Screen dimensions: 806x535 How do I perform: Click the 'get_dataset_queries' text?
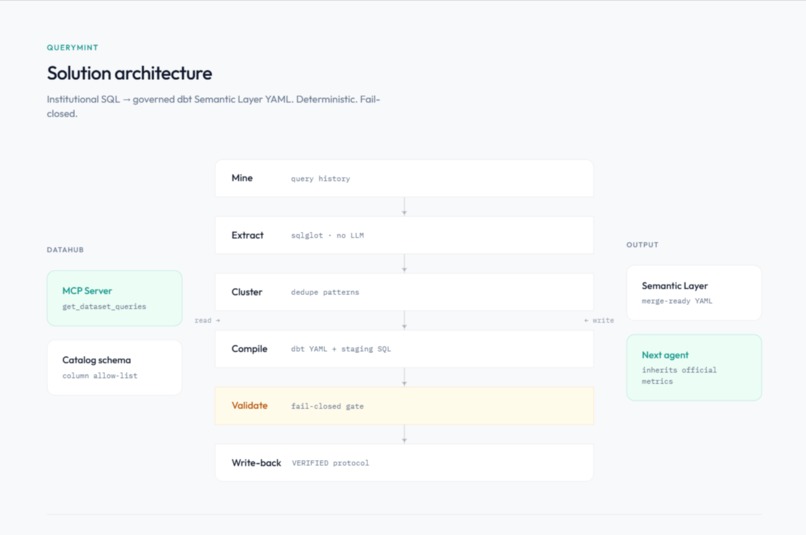pos(104,307)
